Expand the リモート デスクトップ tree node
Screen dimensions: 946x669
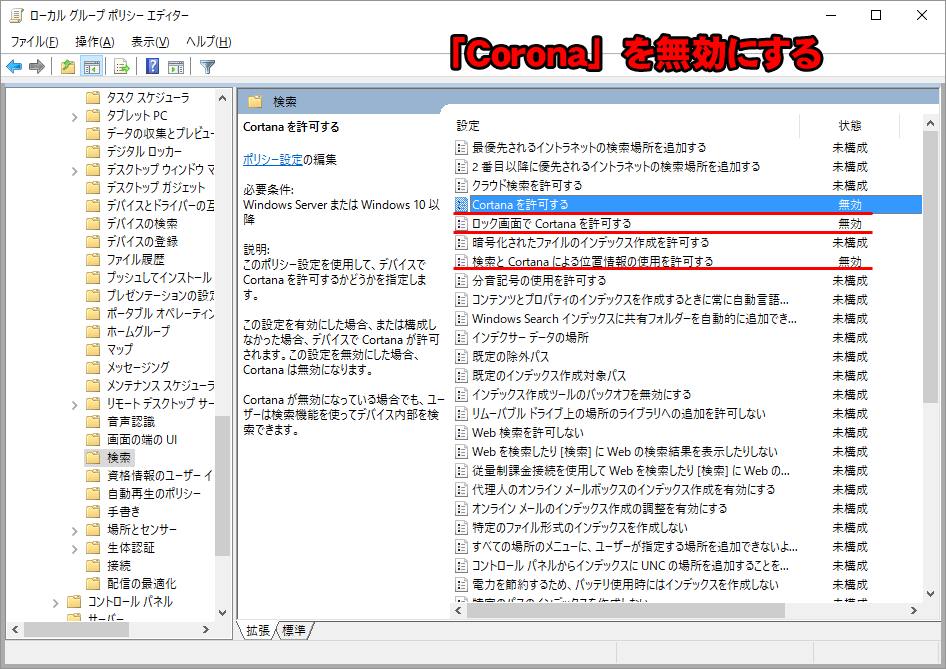tap(75, 405)
